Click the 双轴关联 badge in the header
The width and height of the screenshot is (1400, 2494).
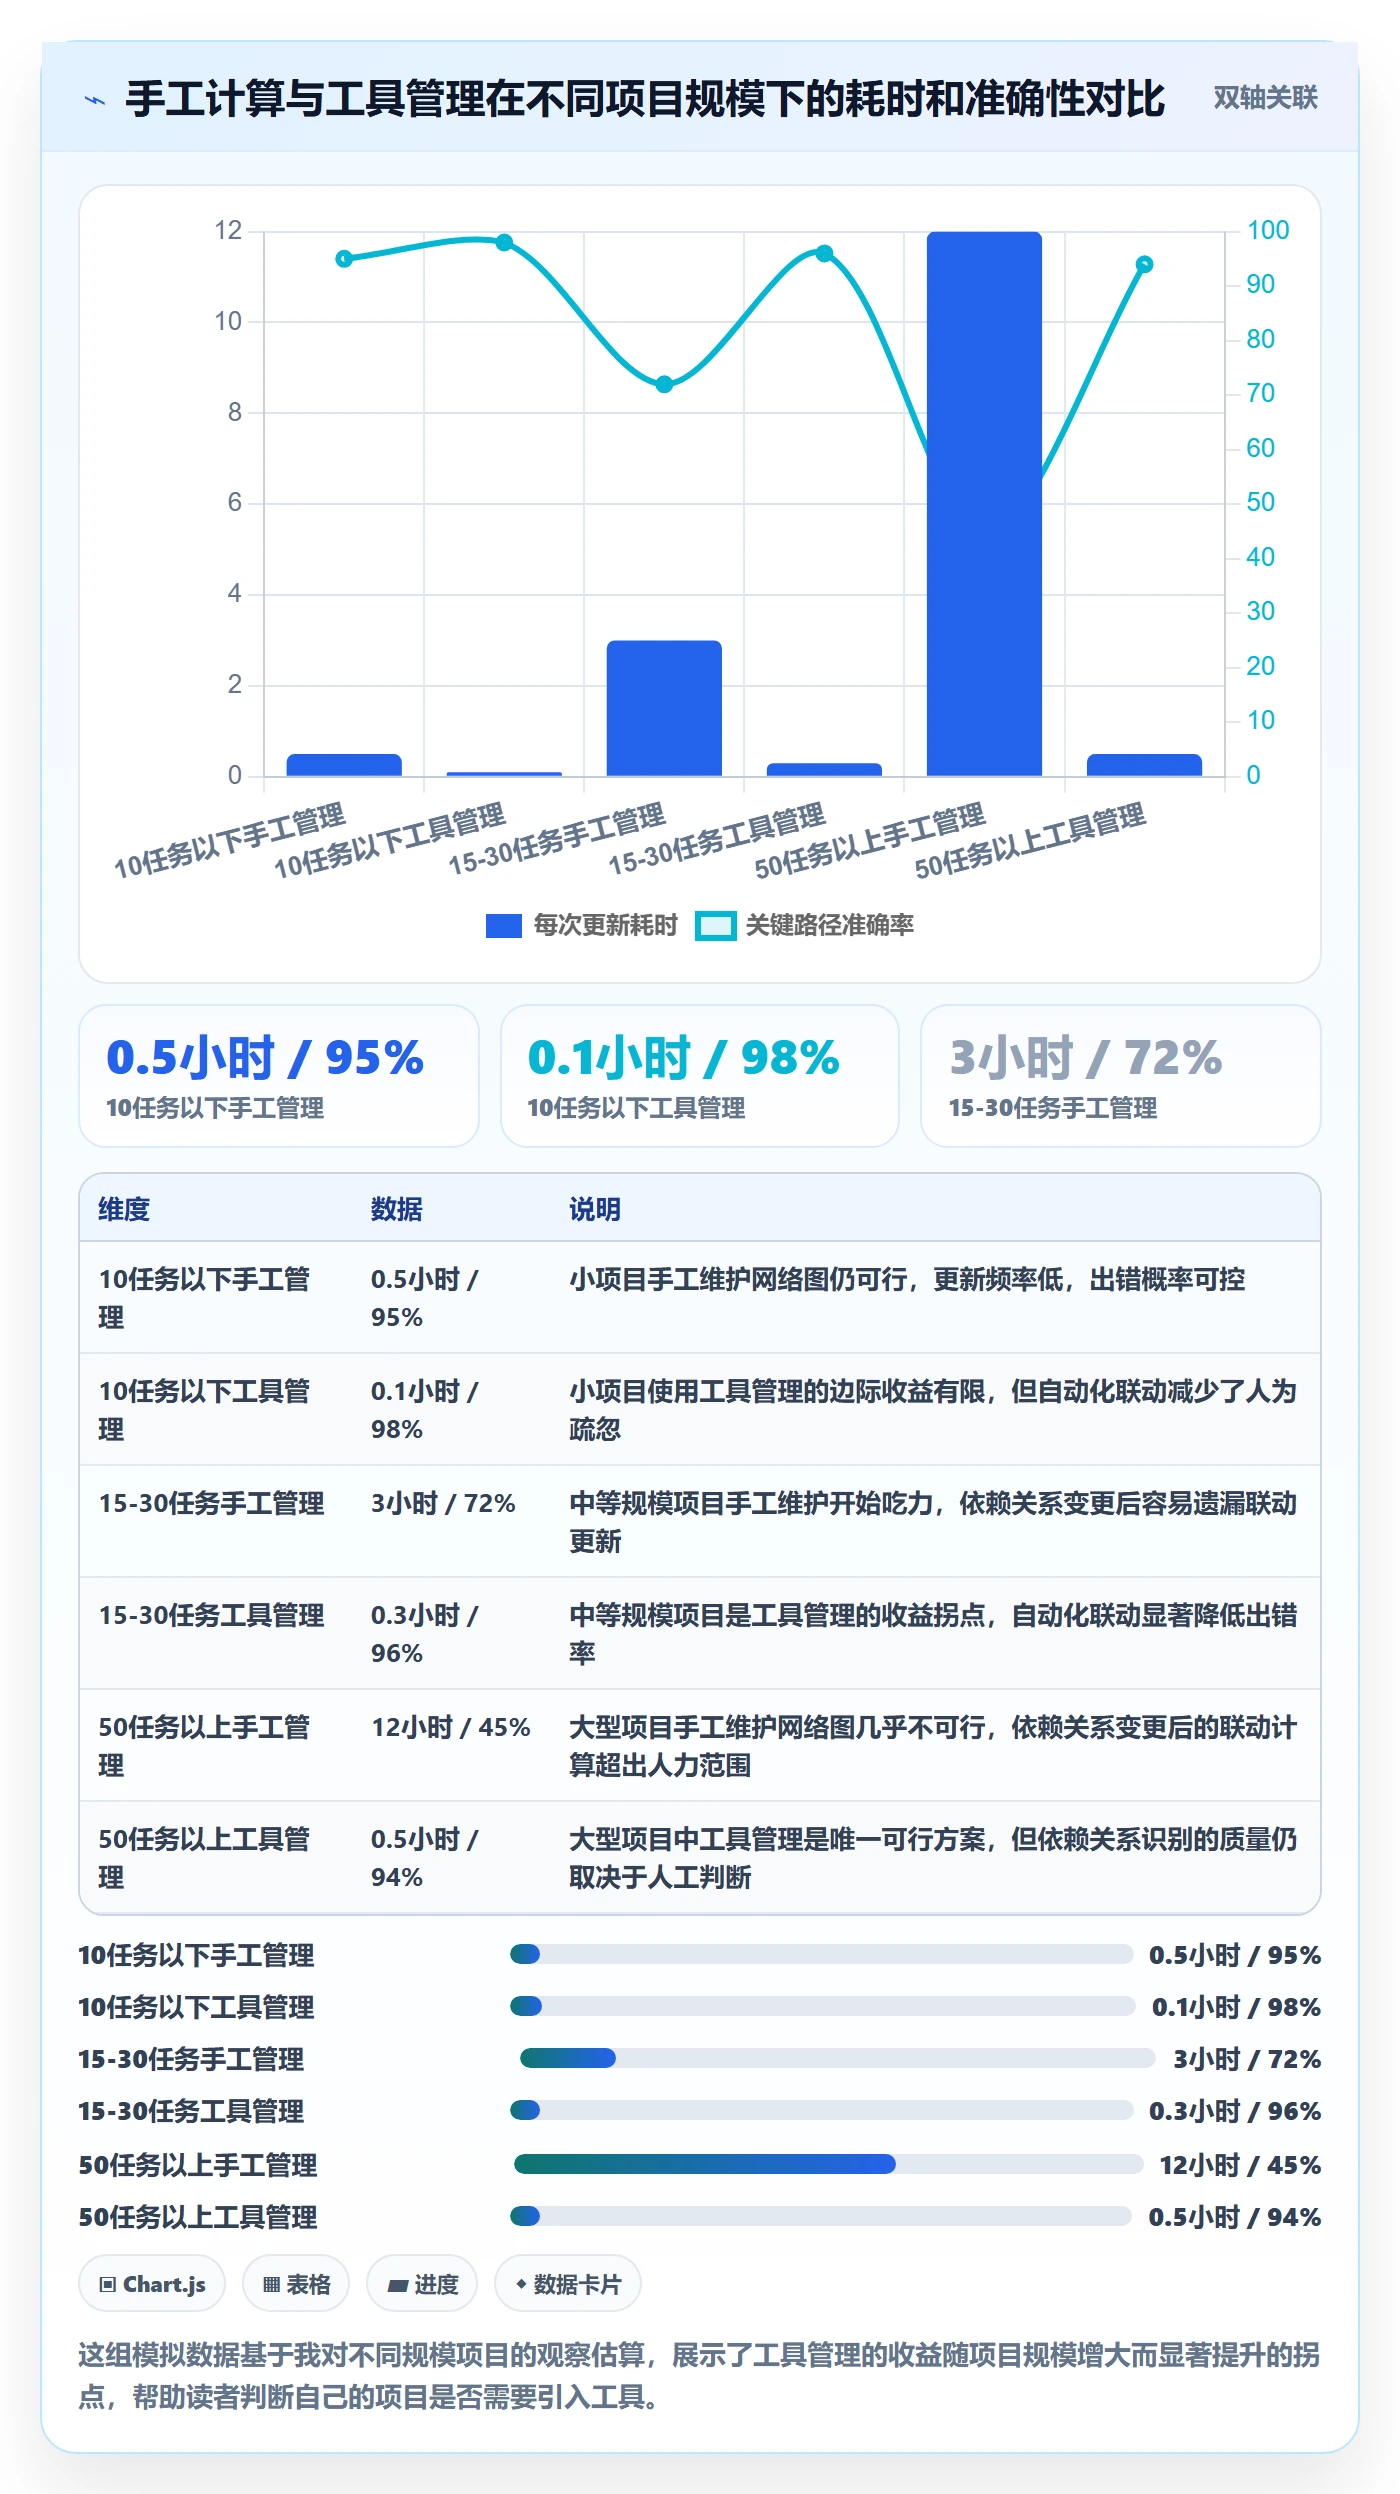pos(1265,98)
